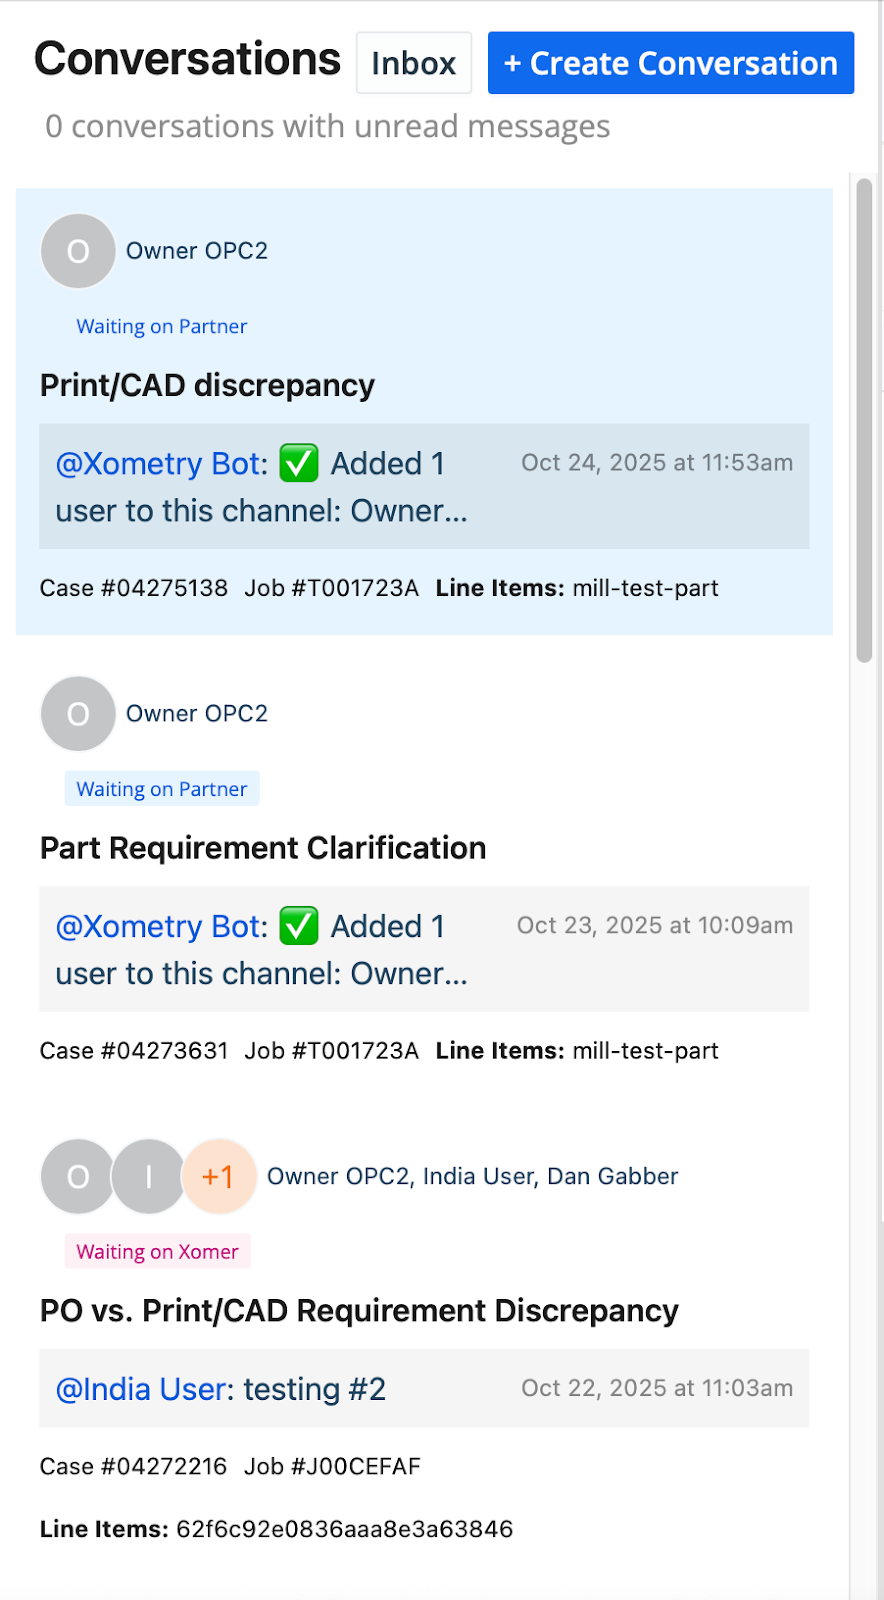Click @Xometry Bot mention in first conversation
The height and width of the screenshot is (1600, 884).
pyautogui.click(x=161, y=464)
